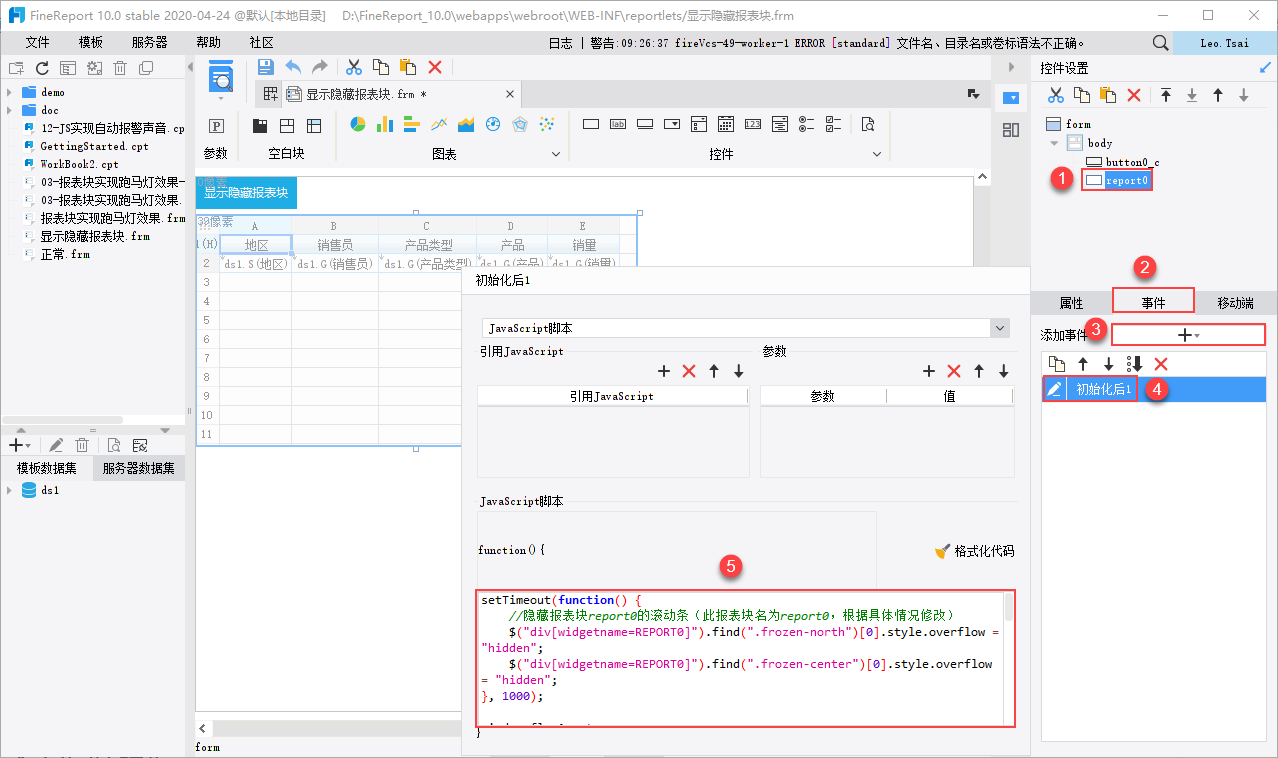Insert a pie chart from the 图表 group
The height and width of the screenshot is (758, 1278).
[x=358, y=125]
